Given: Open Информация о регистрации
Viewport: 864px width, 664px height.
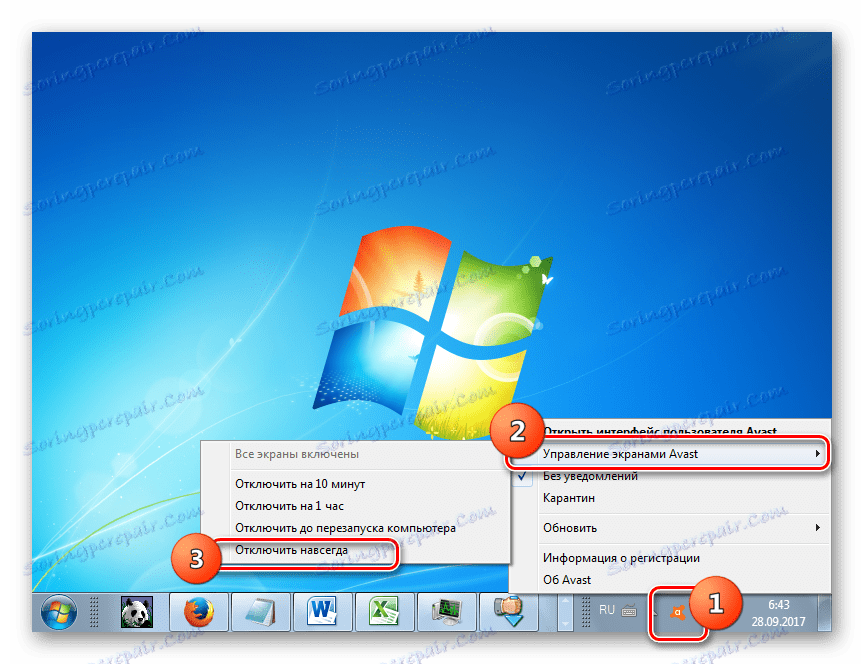Looking at the screenshot, I should pyautogui.click(x=668, y=558).
